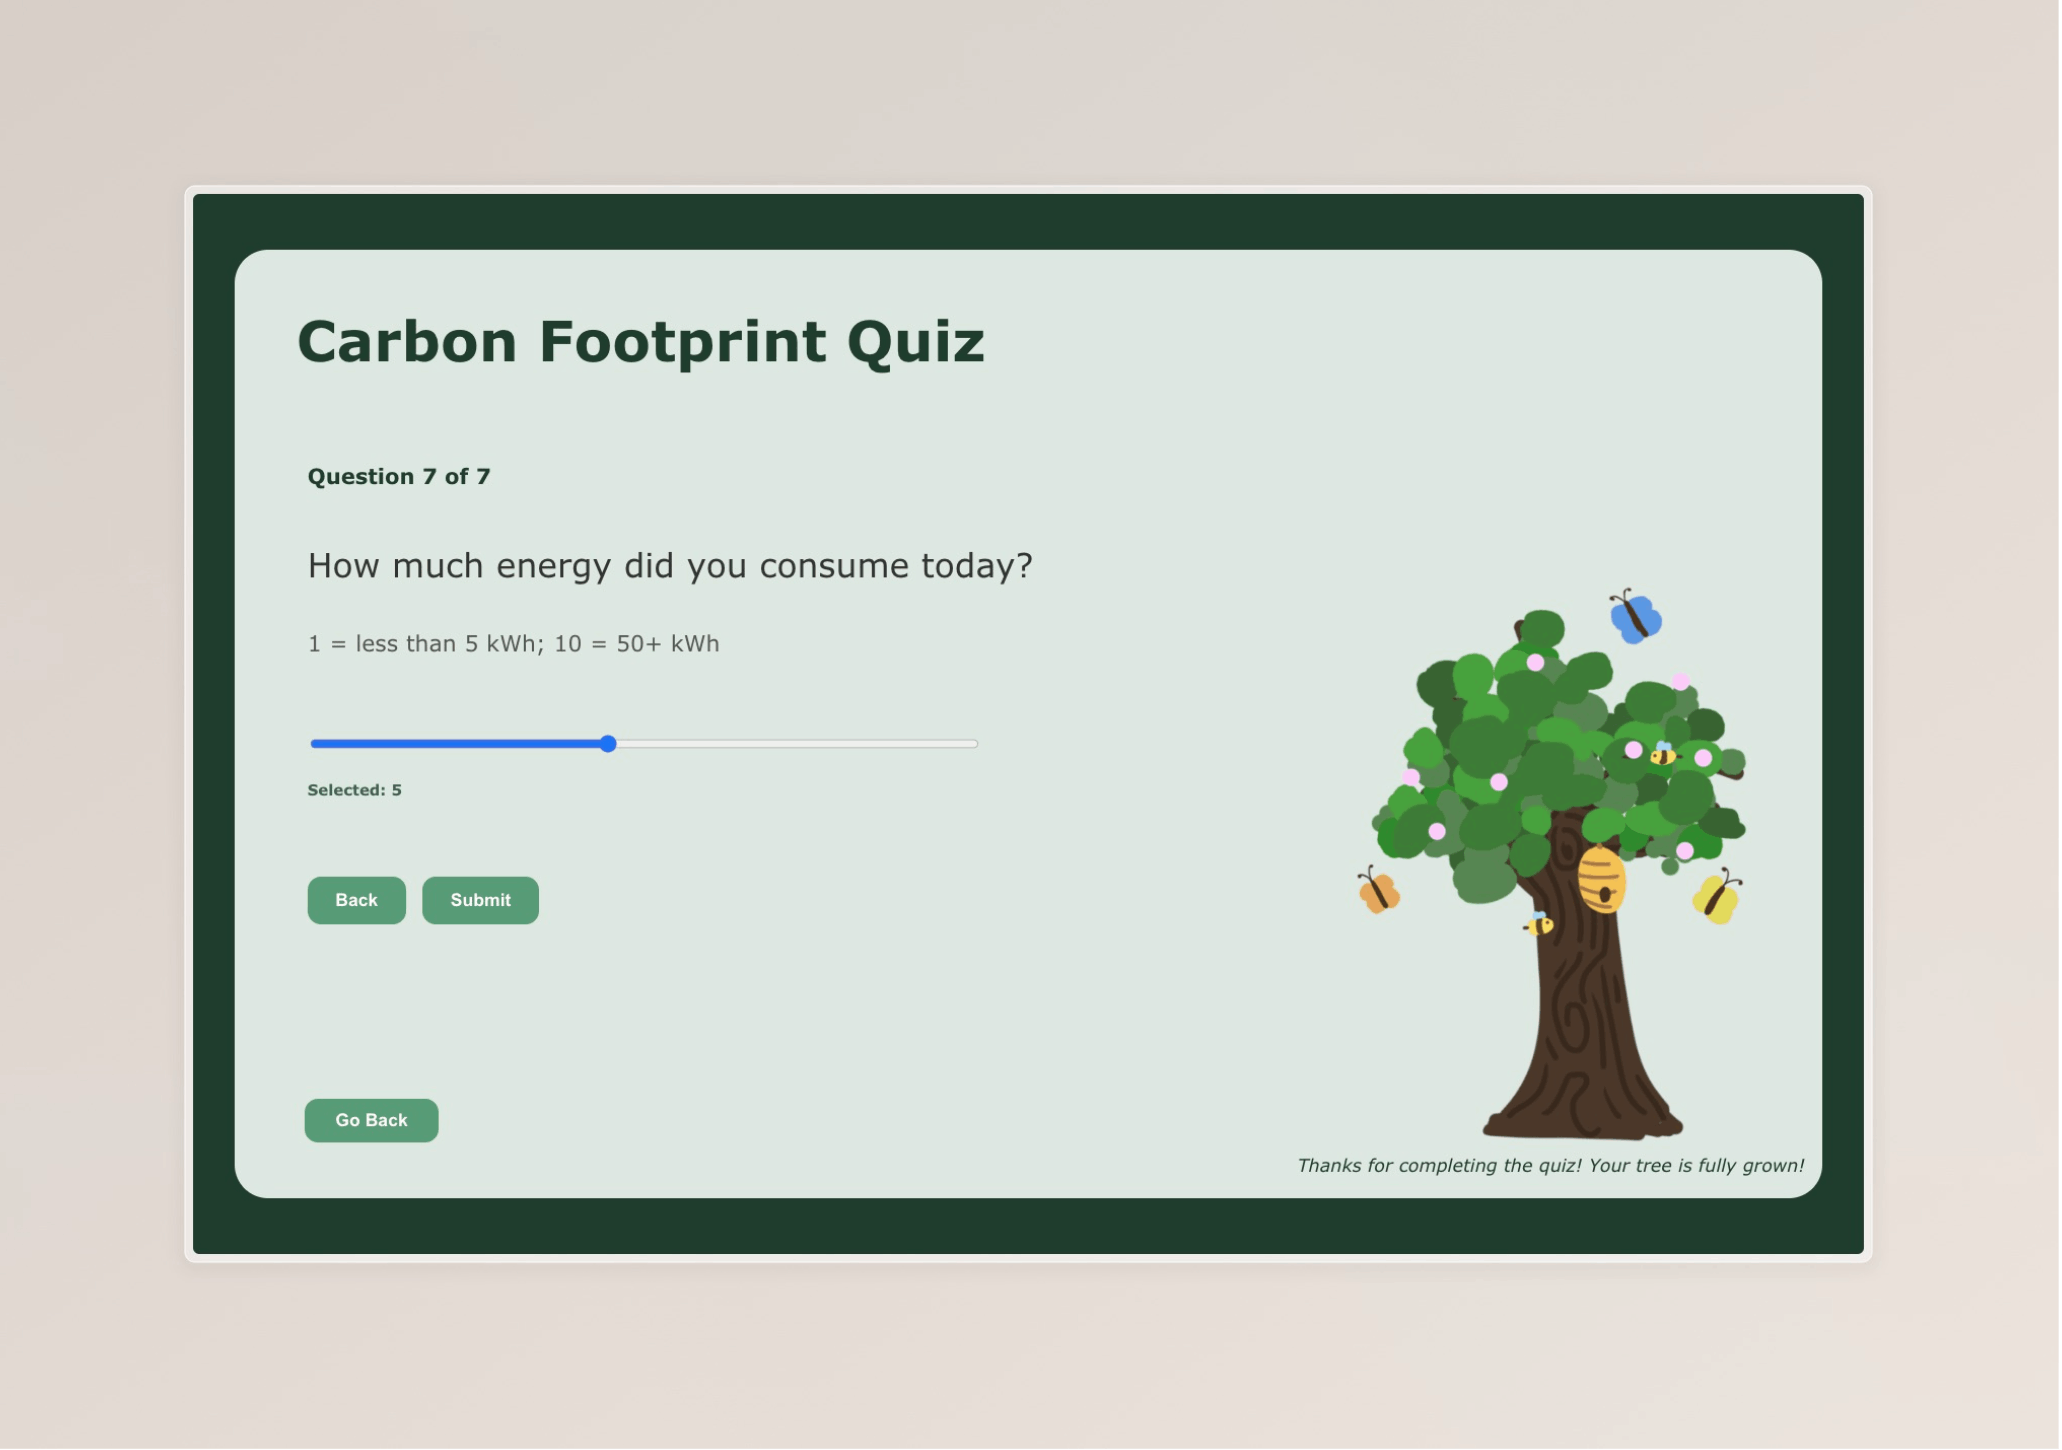
Task: Click the 'Question 7 of 7' label
Action: click(399, 477)
